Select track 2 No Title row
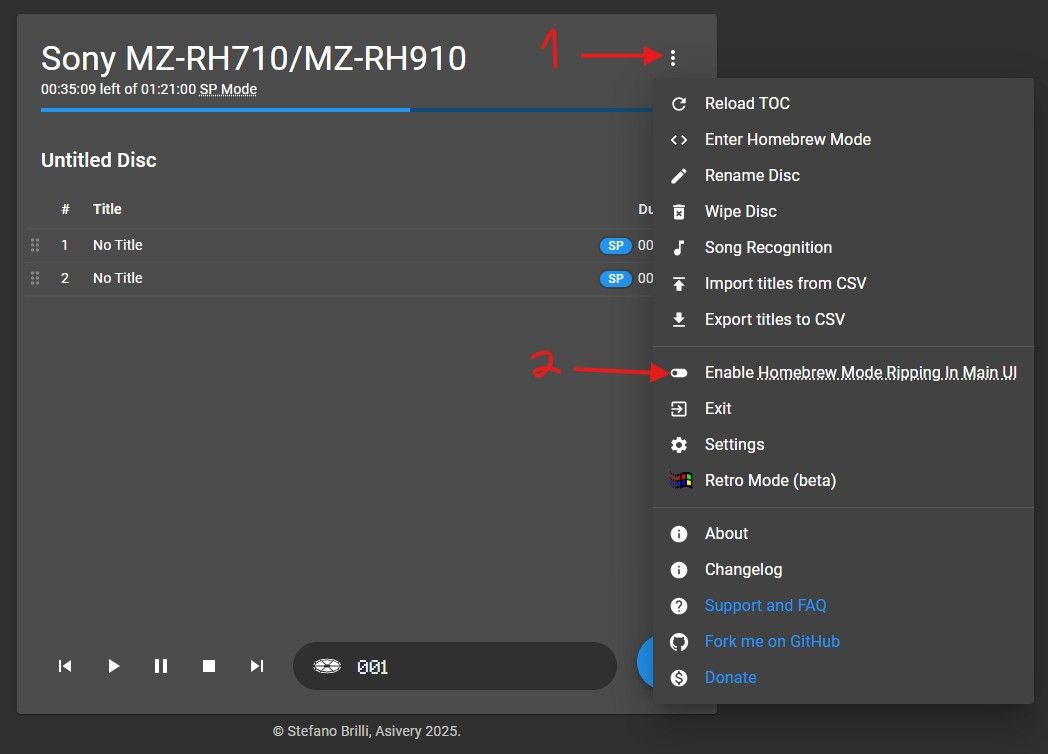 (339, 278)
